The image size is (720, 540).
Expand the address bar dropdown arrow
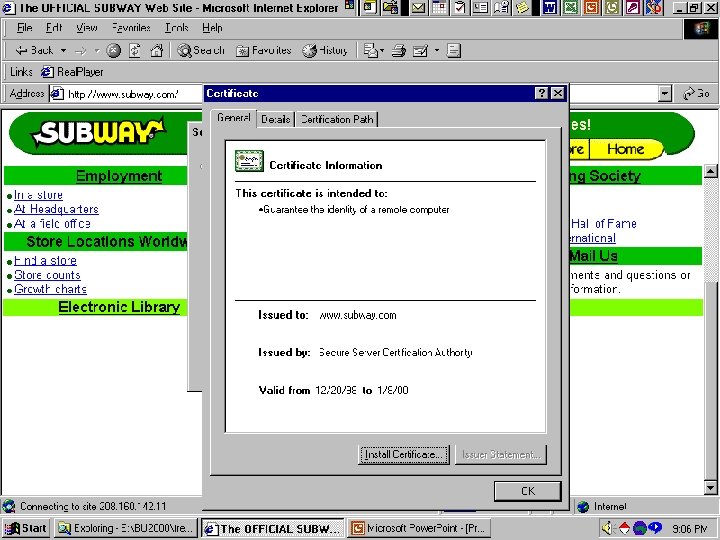coord(664,94)
